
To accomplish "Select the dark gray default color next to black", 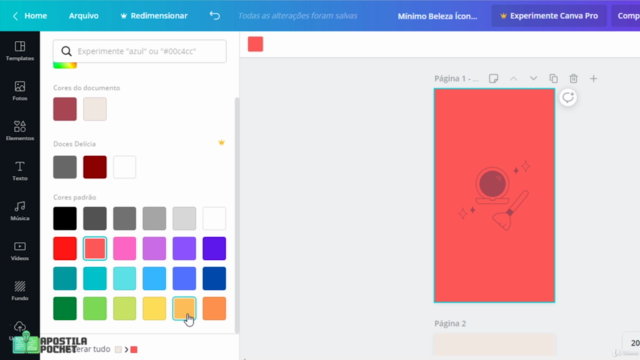I will (x=95, y=218).
